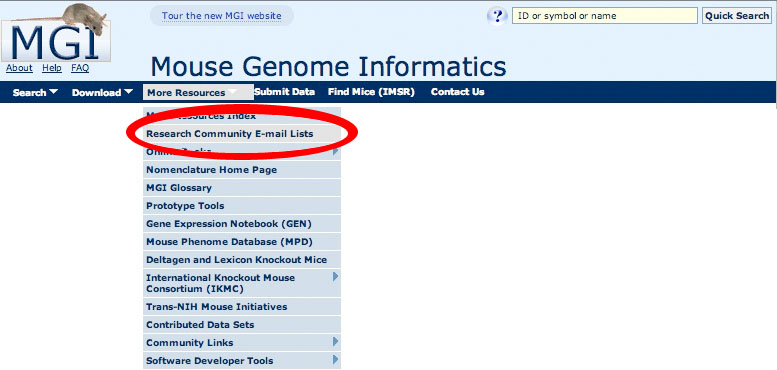Open Trans-NIH Mouse Initiatives
The width and height of the screenshot is (777, 370).
click(242, 307)
